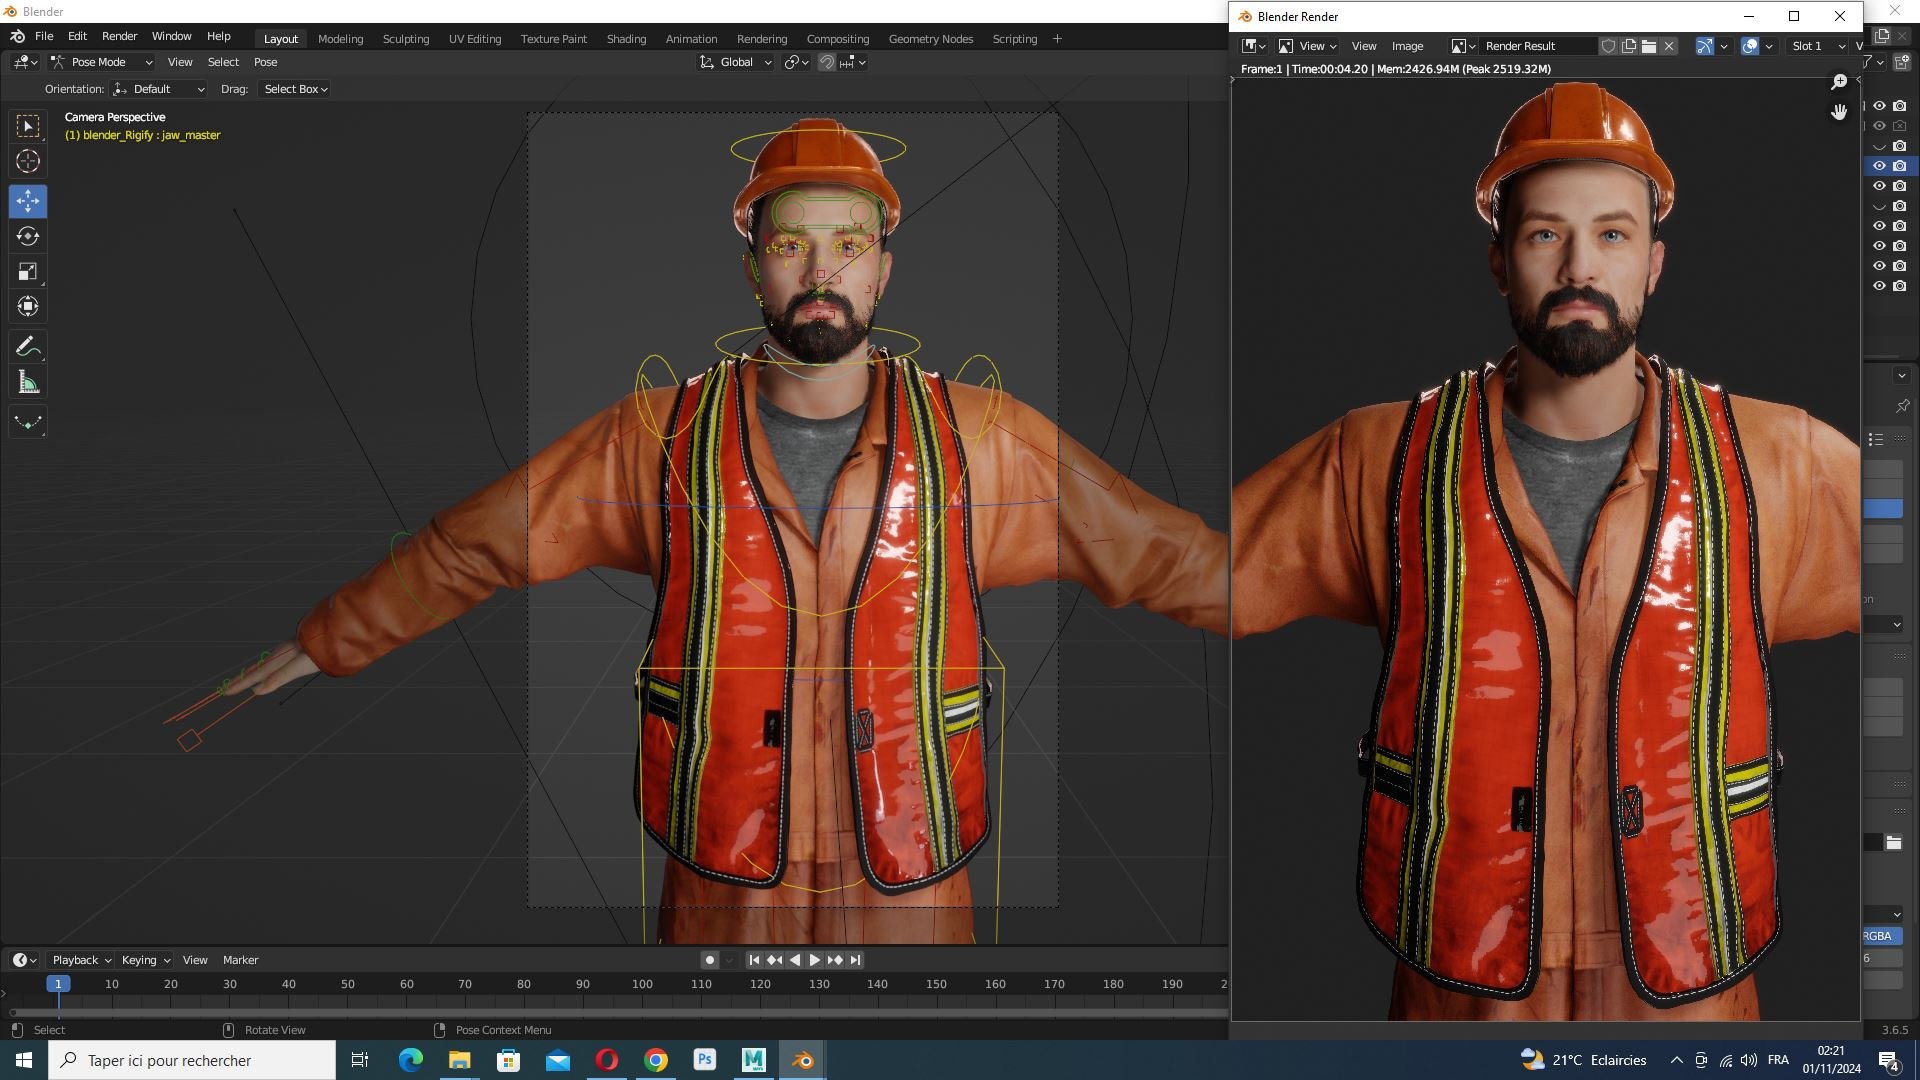Open the Marker menu in timeline
Image resolution: width=1920 pixels, height=1080 pixels.
[x=240, y=960]
